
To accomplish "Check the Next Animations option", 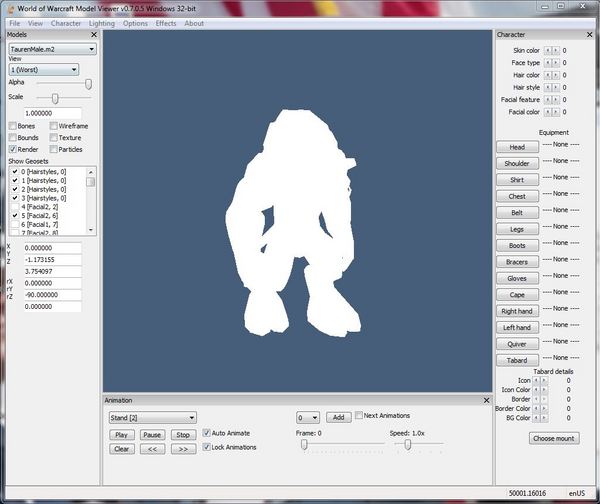I will pyautogui.click(x=360, y=415).
